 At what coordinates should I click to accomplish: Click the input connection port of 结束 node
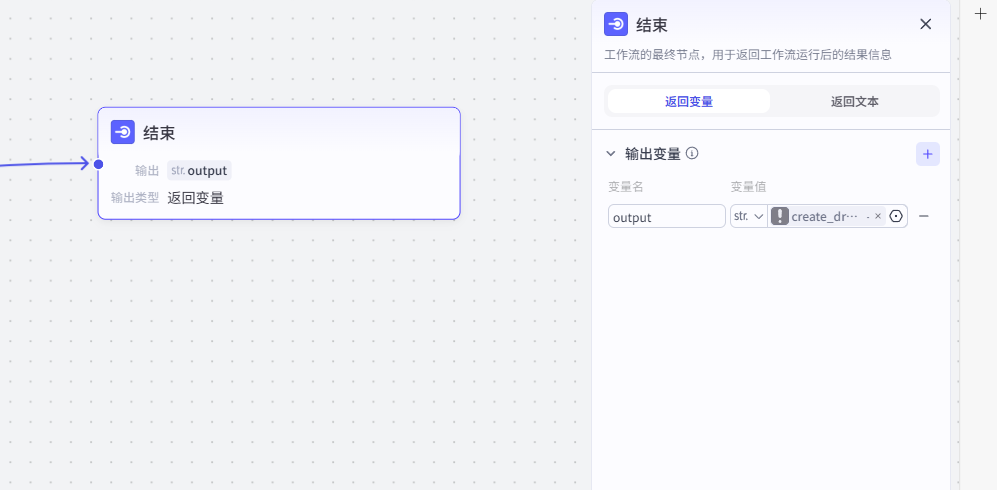[x=98, y=164]
